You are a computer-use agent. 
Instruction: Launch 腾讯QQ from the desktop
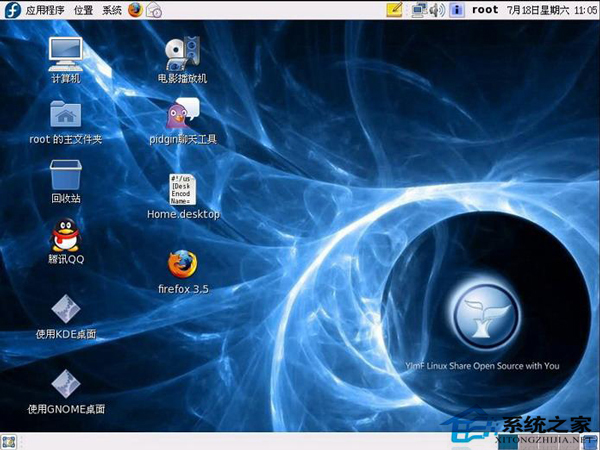click(66, 237)
